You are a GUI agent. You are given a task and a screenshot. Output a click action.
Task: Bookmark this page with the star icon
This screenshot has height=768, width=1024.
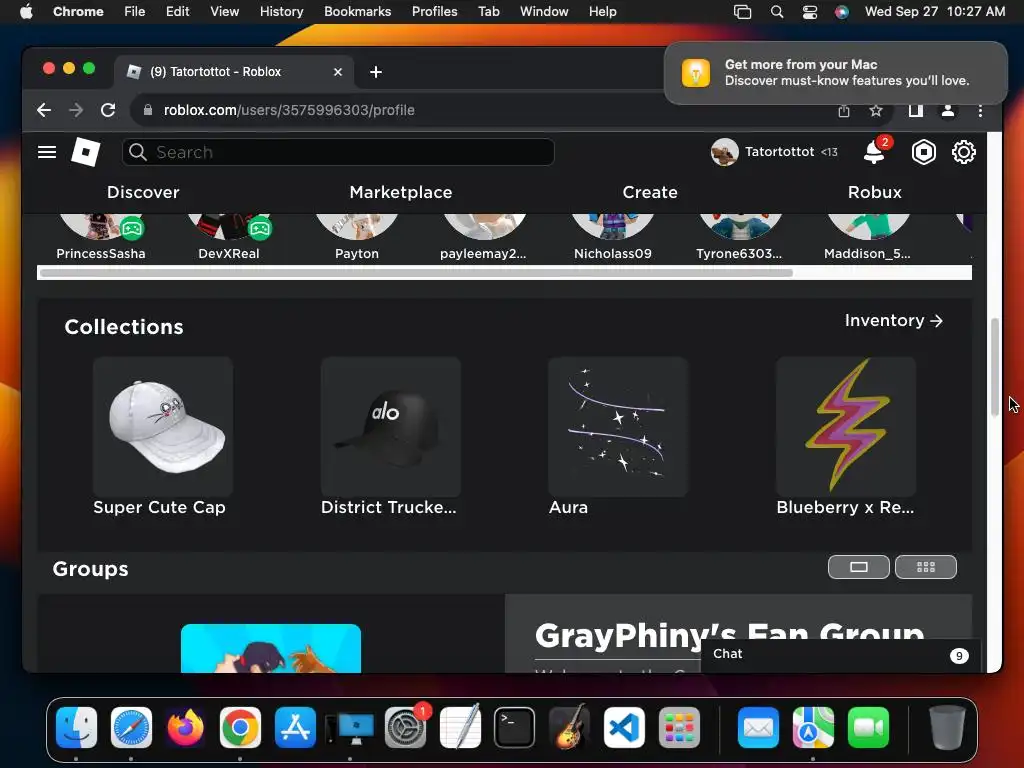(876, 110)
